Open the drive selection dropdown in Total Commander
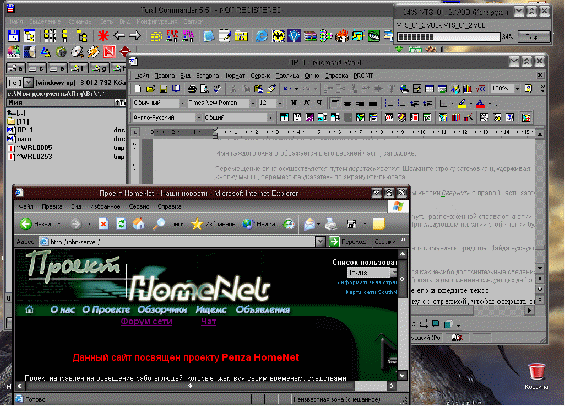Viewport: 565px width, 406px height. pos(28,82)
